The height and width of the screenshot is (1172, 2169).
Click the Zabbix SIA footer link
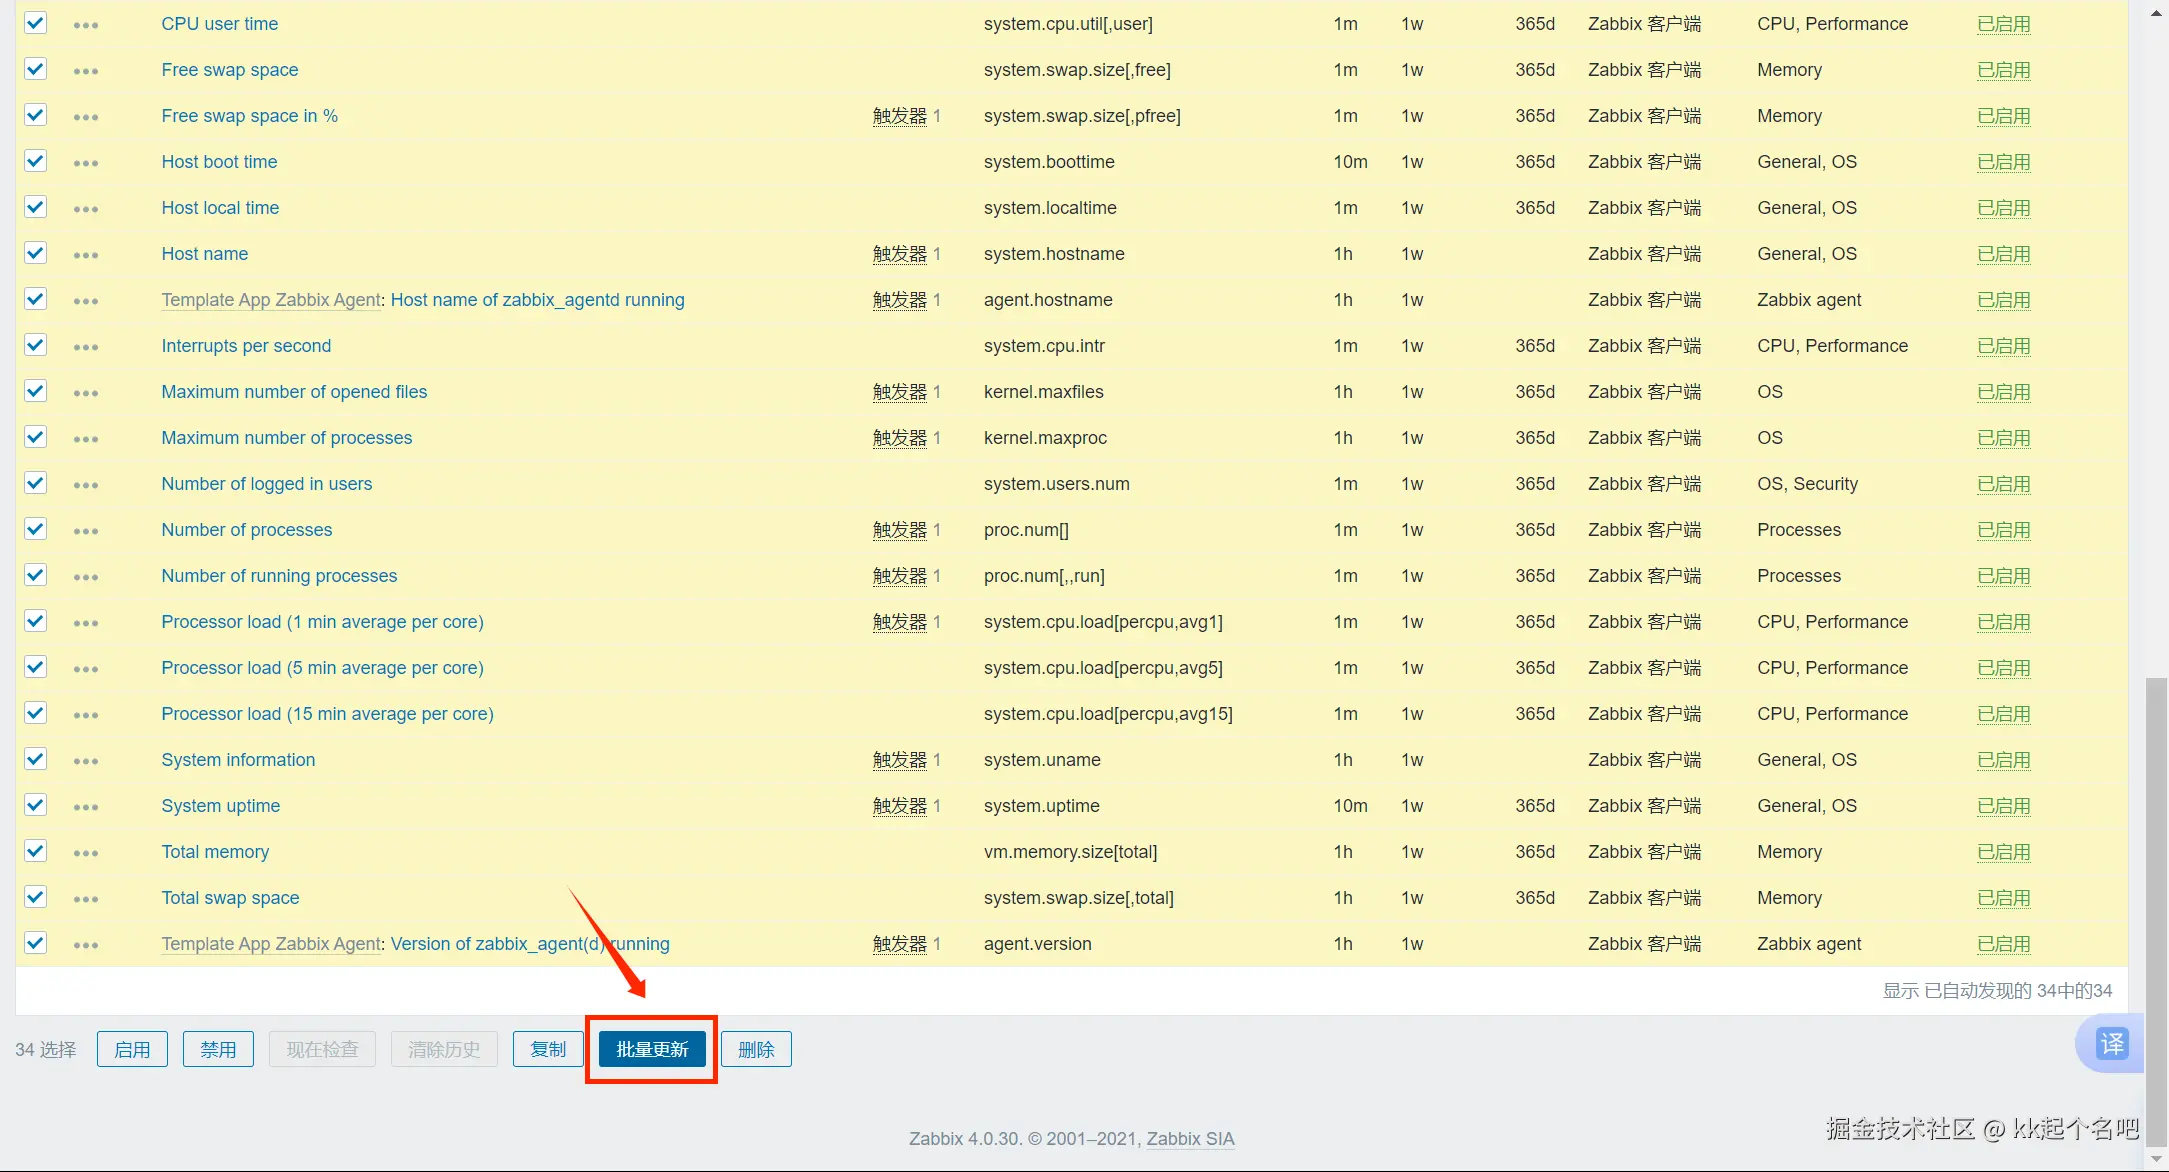click(1190, 1139)
